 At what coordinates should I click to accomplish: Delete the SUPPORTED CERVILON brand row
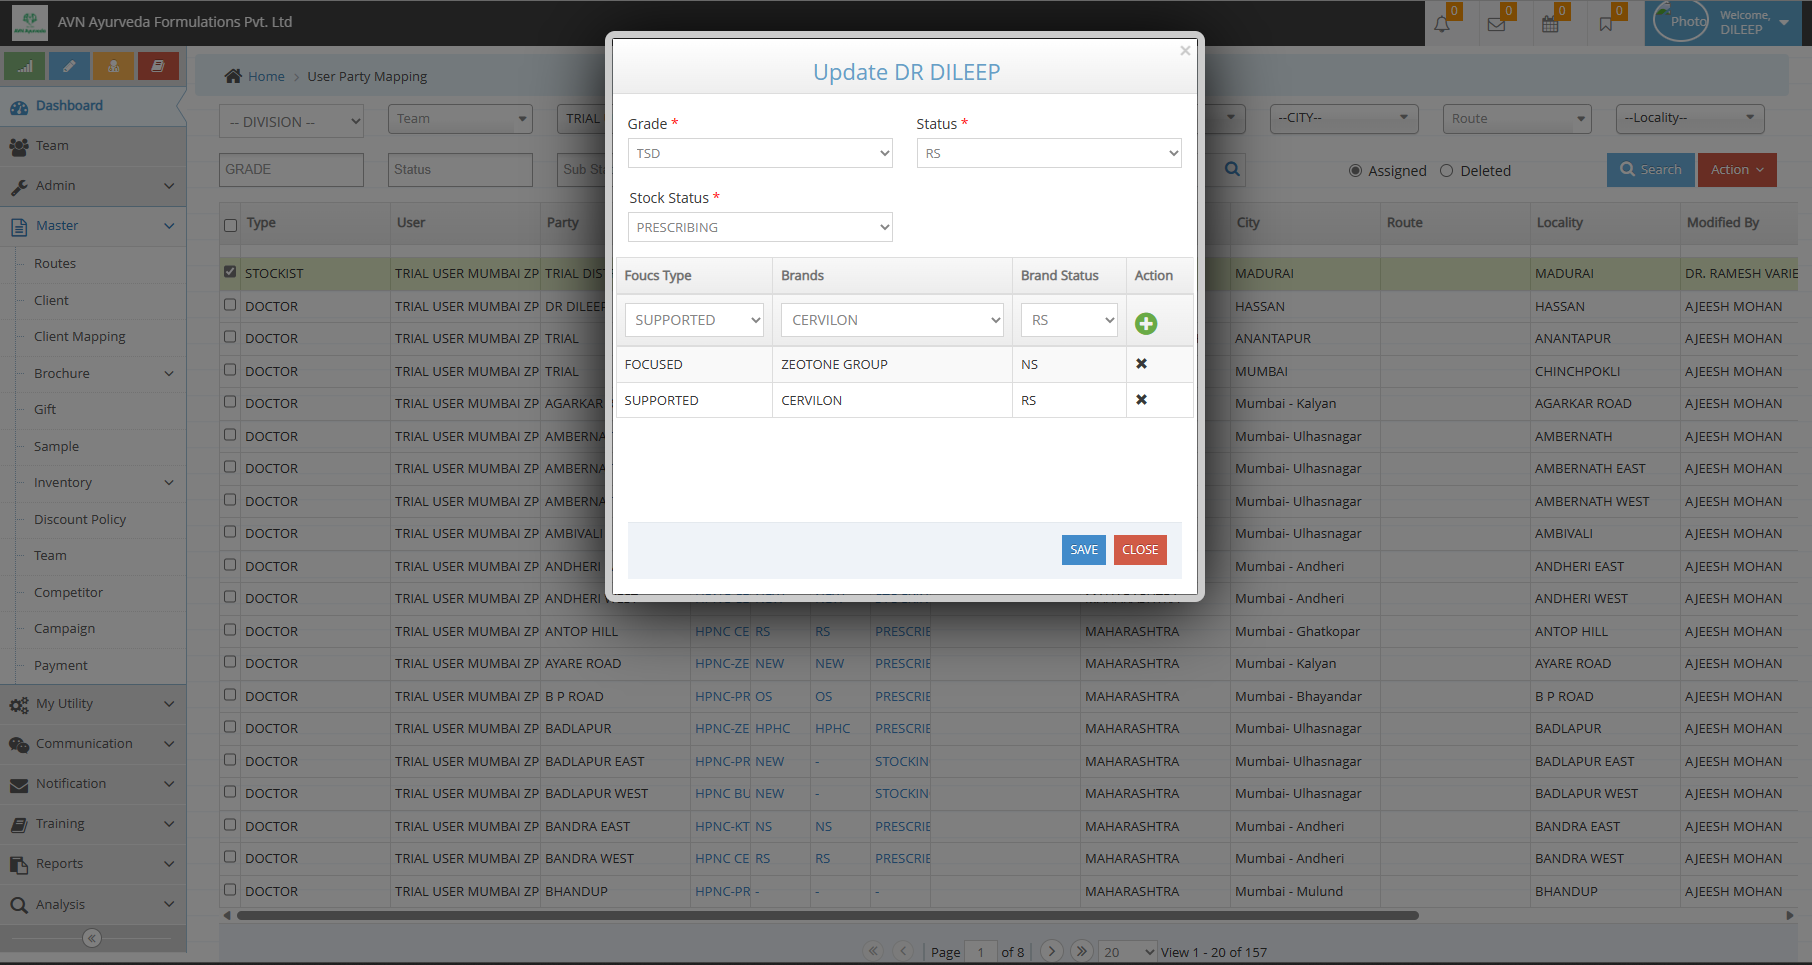click(x=1141, y=400)
